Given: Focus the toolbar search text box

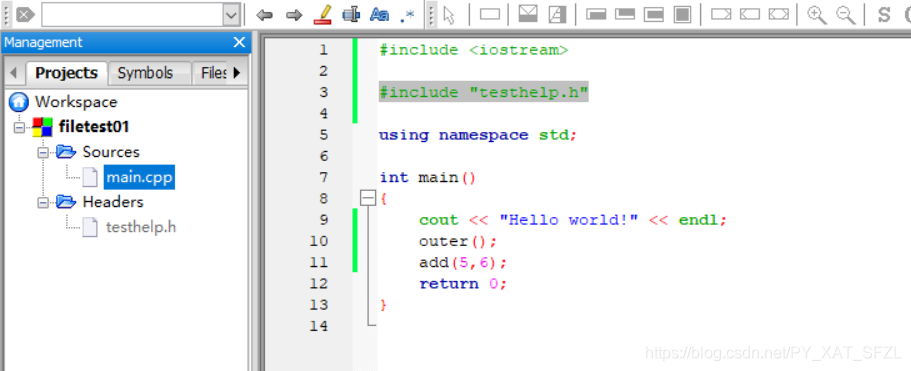Looking at the screenshot, I should 132,15.
